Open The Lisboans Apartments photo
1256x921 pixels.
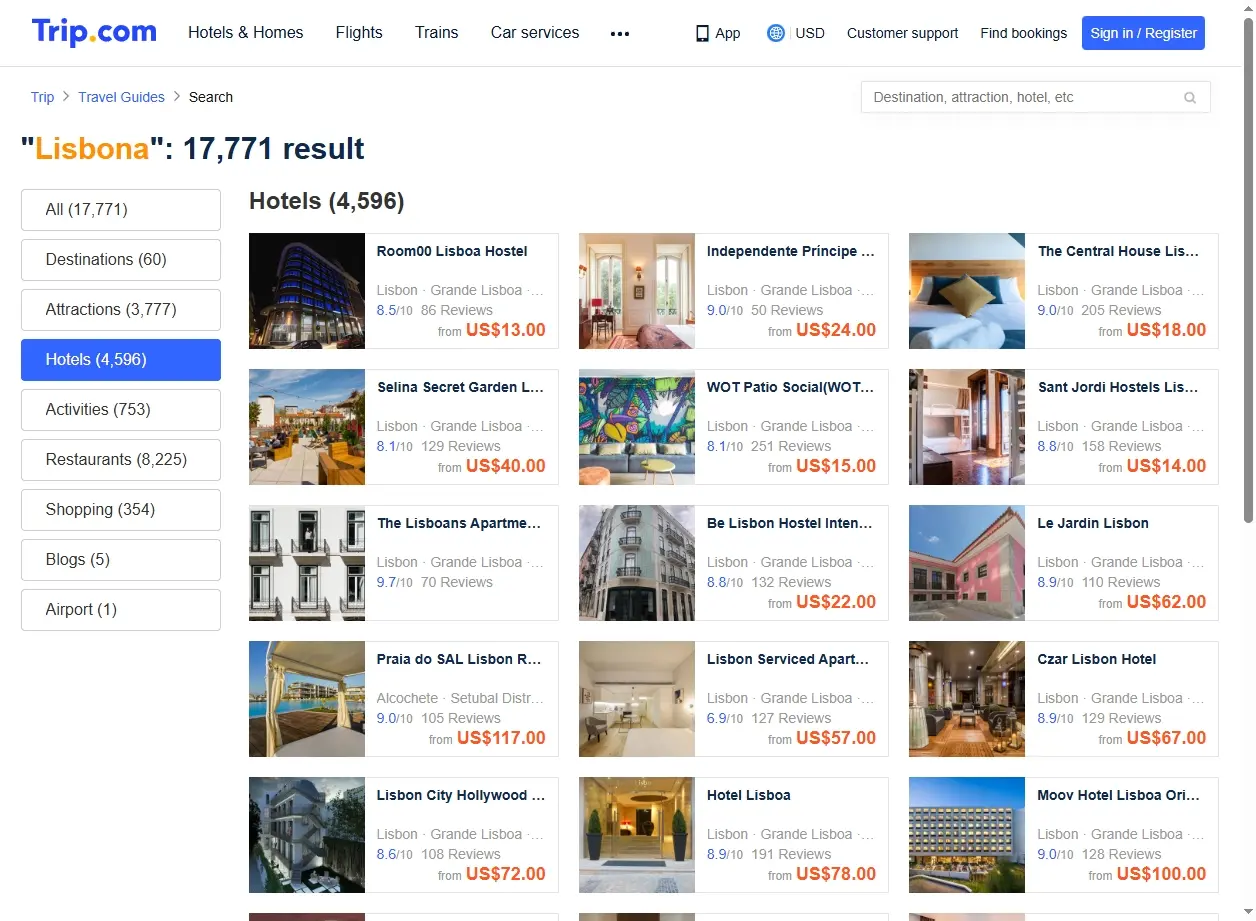[307, 563]
